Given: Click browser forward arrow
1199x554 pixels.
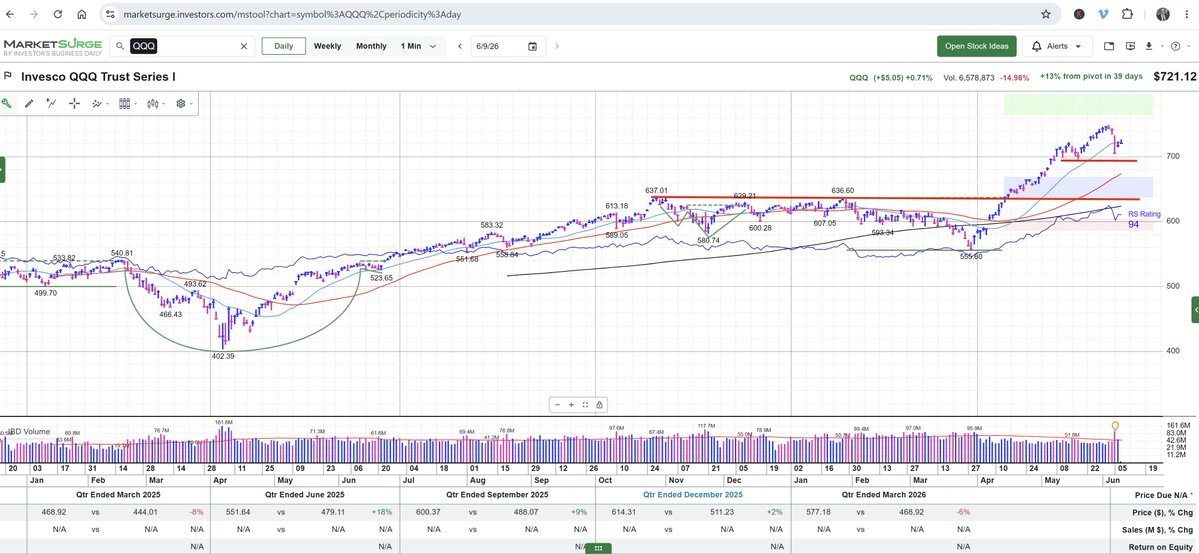Looking at the screenshot, I should [x=34, y=14].
